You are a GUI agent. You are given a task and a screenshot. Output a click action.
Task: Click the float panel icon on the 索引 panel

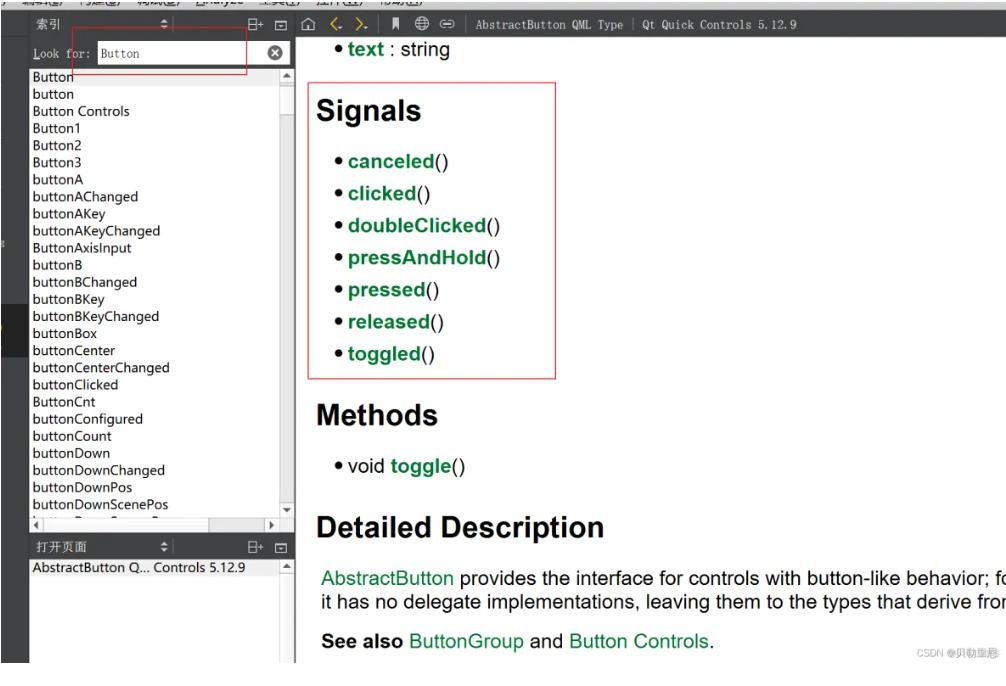[282, 22]
